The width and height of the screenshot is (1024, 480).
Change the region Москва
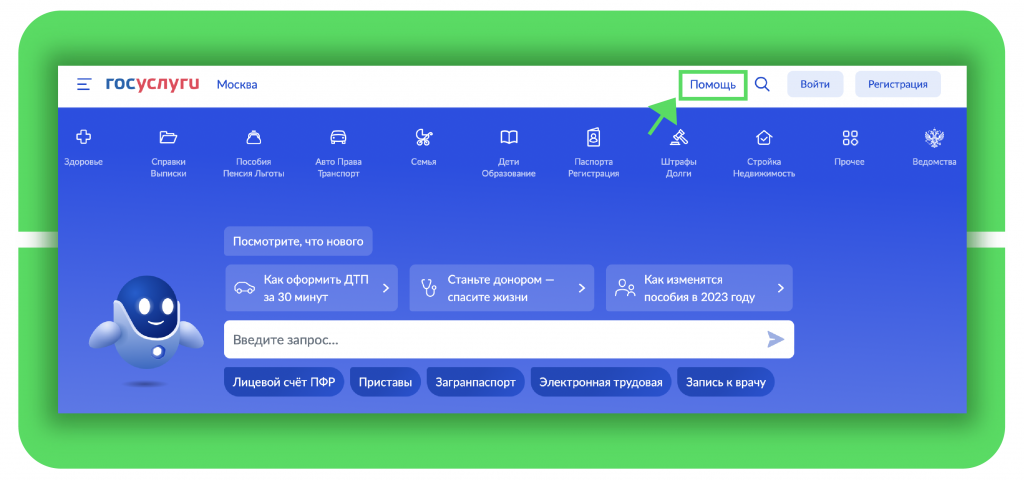click(x=237, y=84)
